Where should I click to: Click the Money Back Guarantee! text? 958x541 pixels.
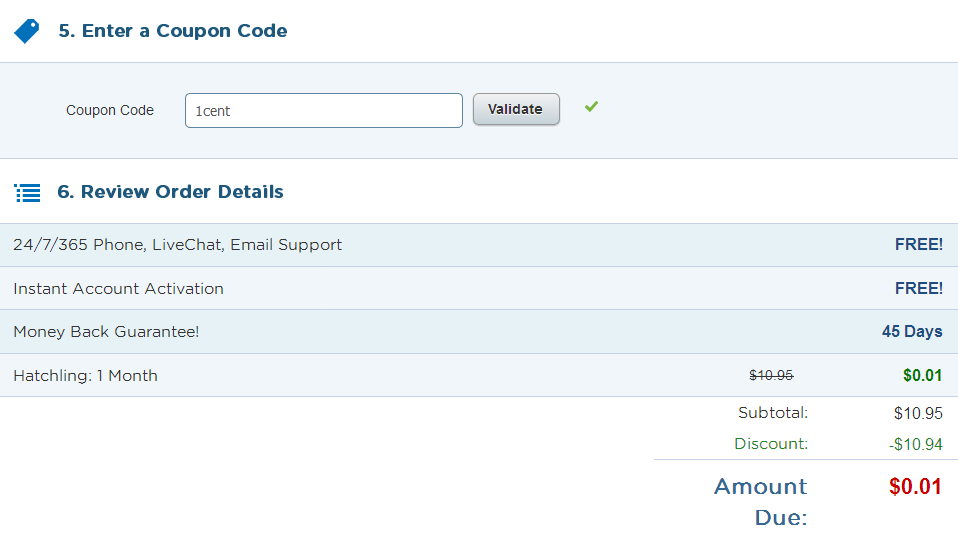click(x=106, y=332)
